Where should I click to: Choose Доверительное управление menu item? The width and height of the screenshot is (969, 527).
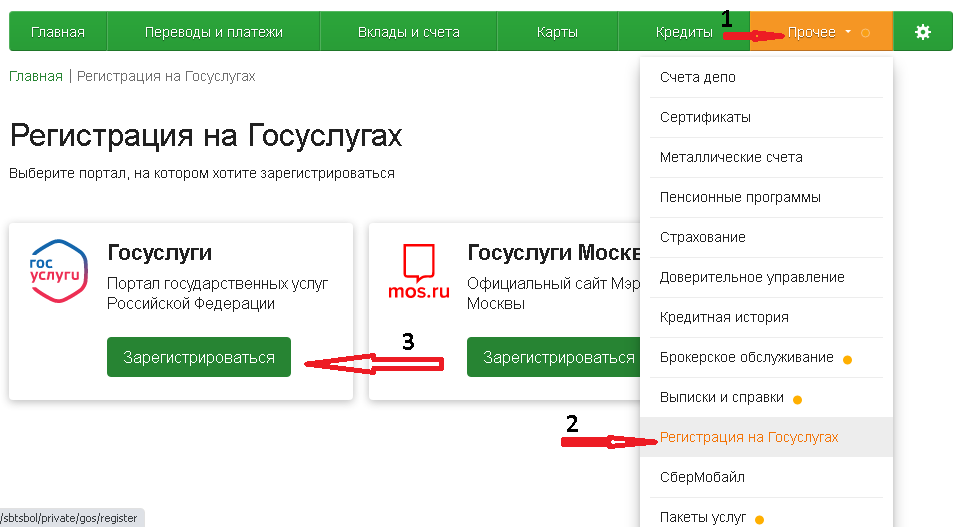[766, 277]
